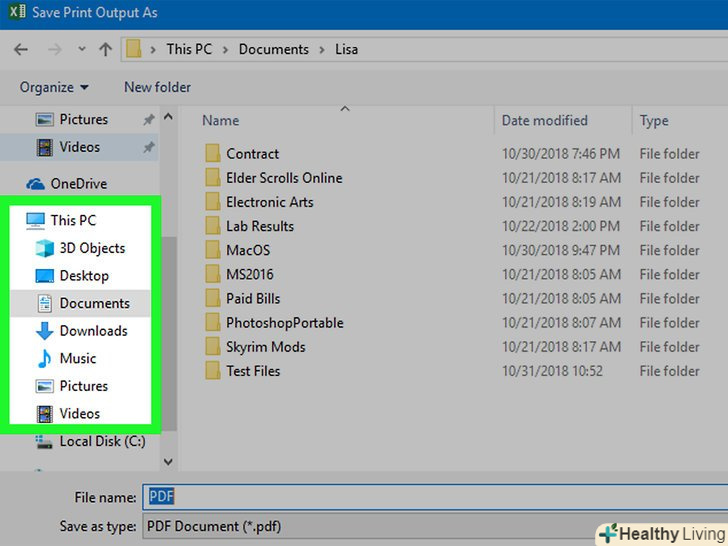The width and height of the screenshot is (728, 546).
Task: Sort files by Date modified column
Action: click(544, 121)
